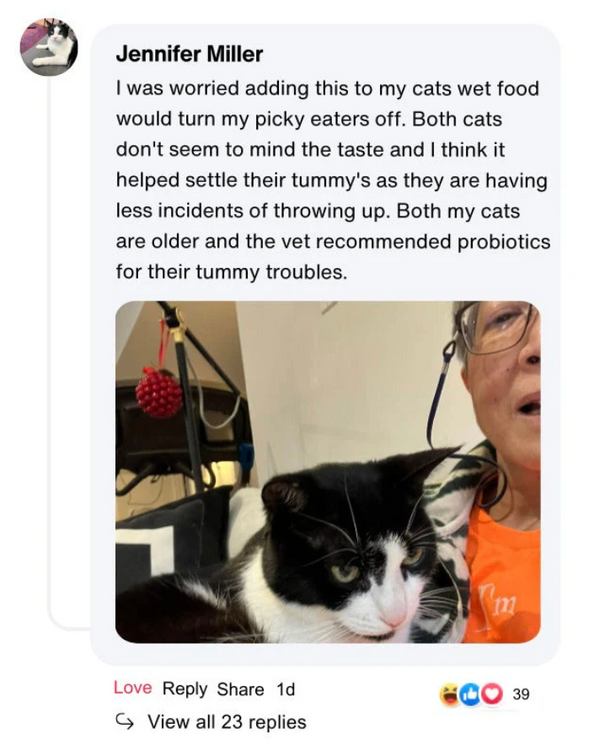Viewport: 605px width, 750px height.
Task: Click the Love reaction link
Action: pyautogui.click(x=132, y=688)
